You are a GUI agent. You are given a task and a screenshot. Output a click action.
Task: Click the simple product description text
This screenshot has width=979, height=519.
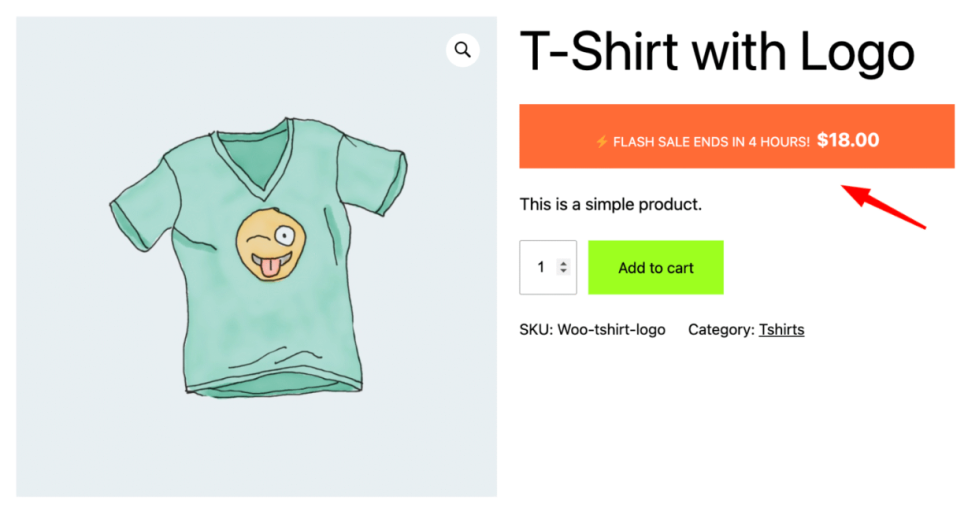point(610,205)
